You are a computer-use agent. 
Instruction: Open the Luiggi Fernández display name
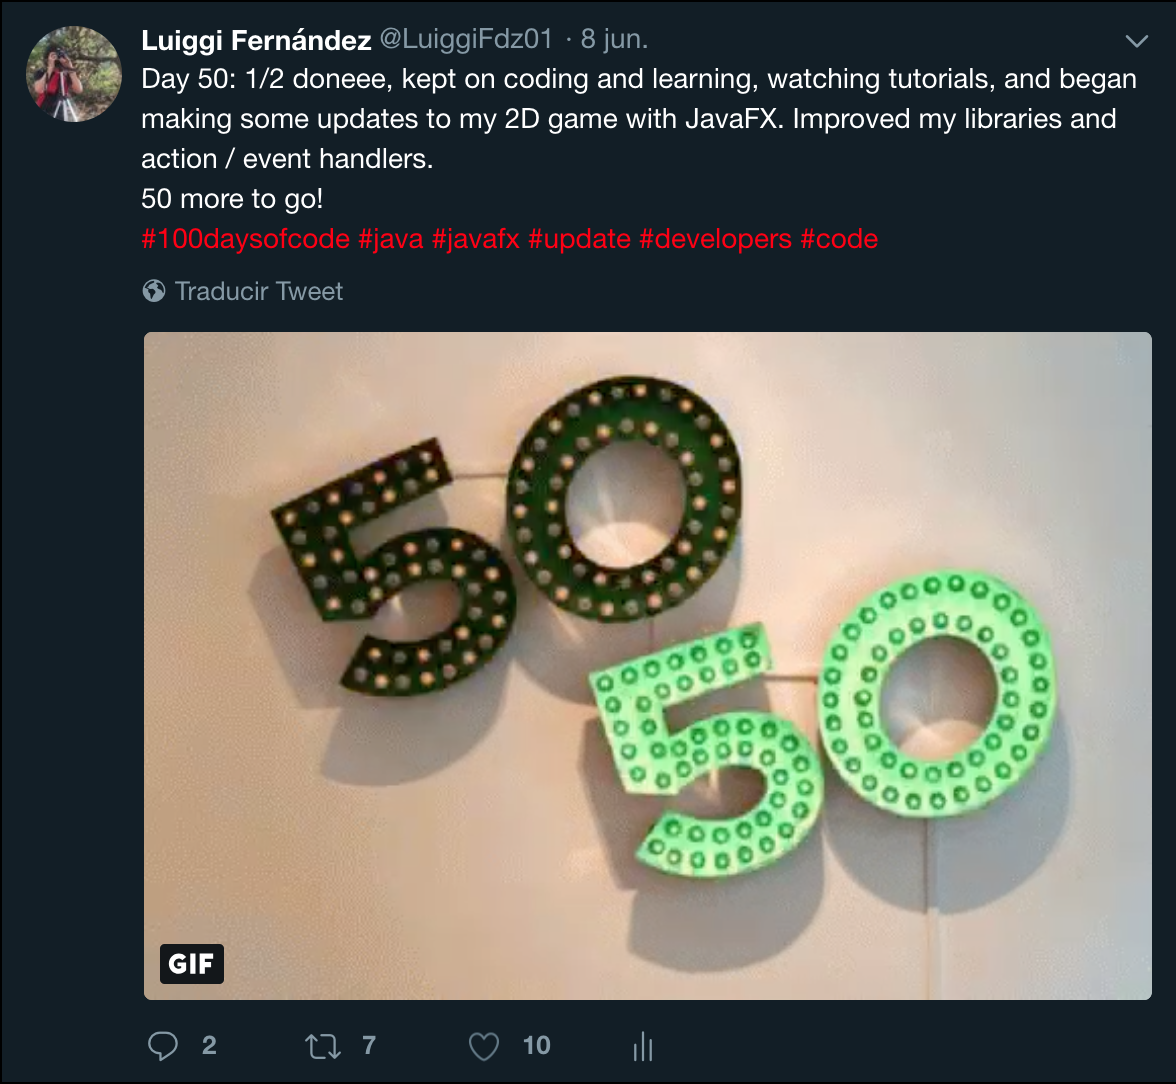click(x=256, y=40)
